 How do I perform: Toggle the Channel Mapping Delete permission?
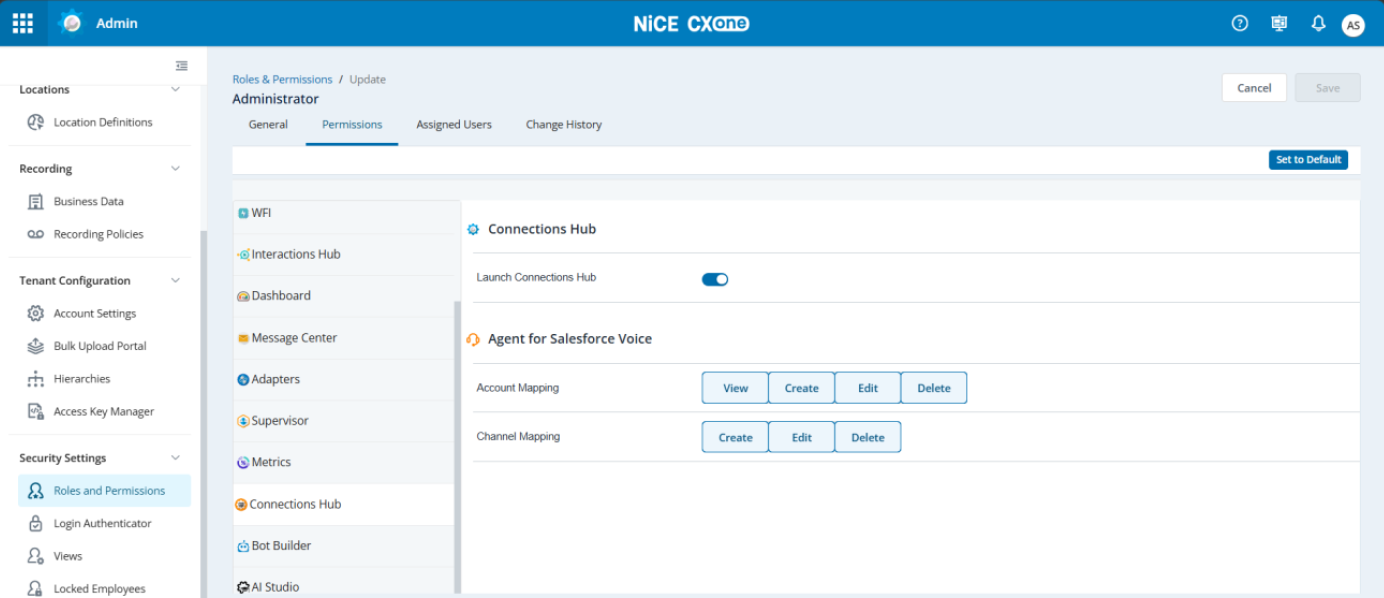click(867, 437)
